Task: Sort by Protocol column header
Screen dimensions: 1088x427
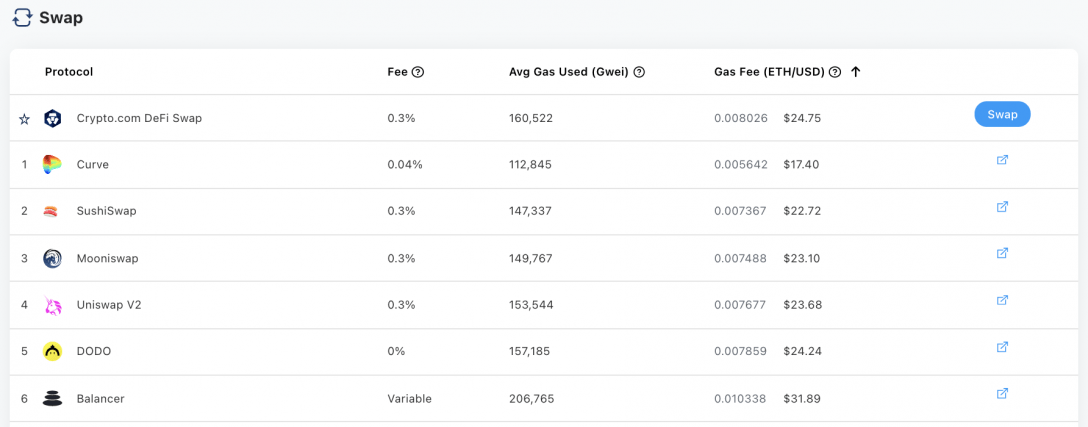Action: click(x=69, y=72)
